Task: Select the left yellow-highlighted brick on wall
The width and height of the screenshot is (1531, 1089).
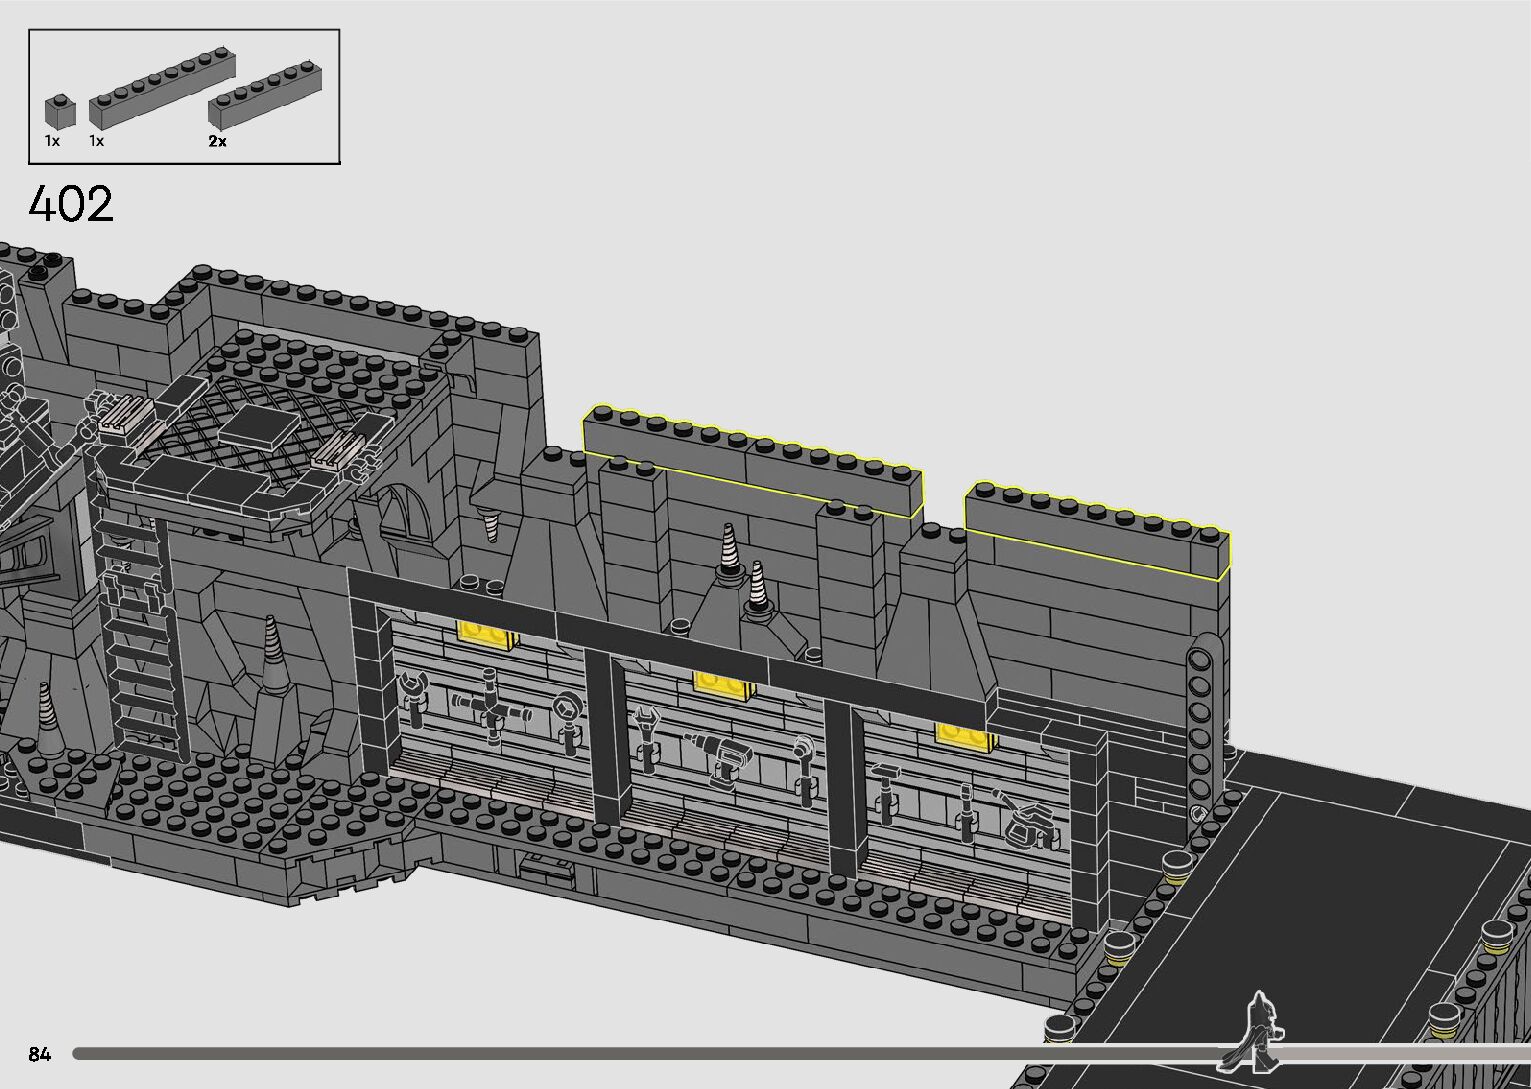Action: point(752,462)
